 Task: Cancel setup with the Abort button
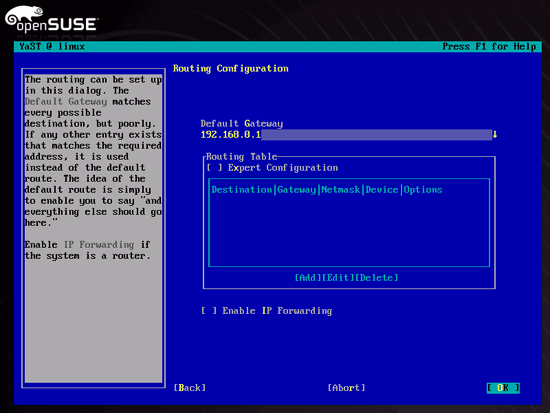[x=346, y=388]
